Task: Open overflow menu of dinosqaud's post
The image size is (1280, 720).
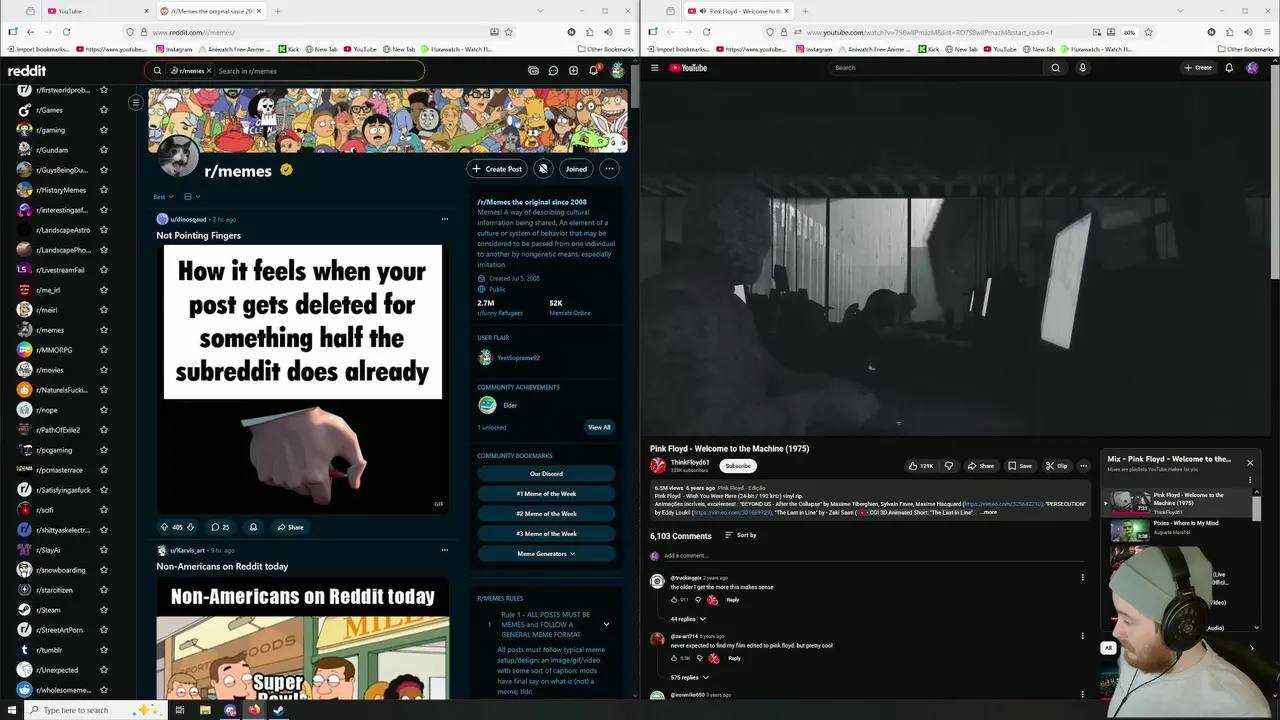Action: click(445, 219)
